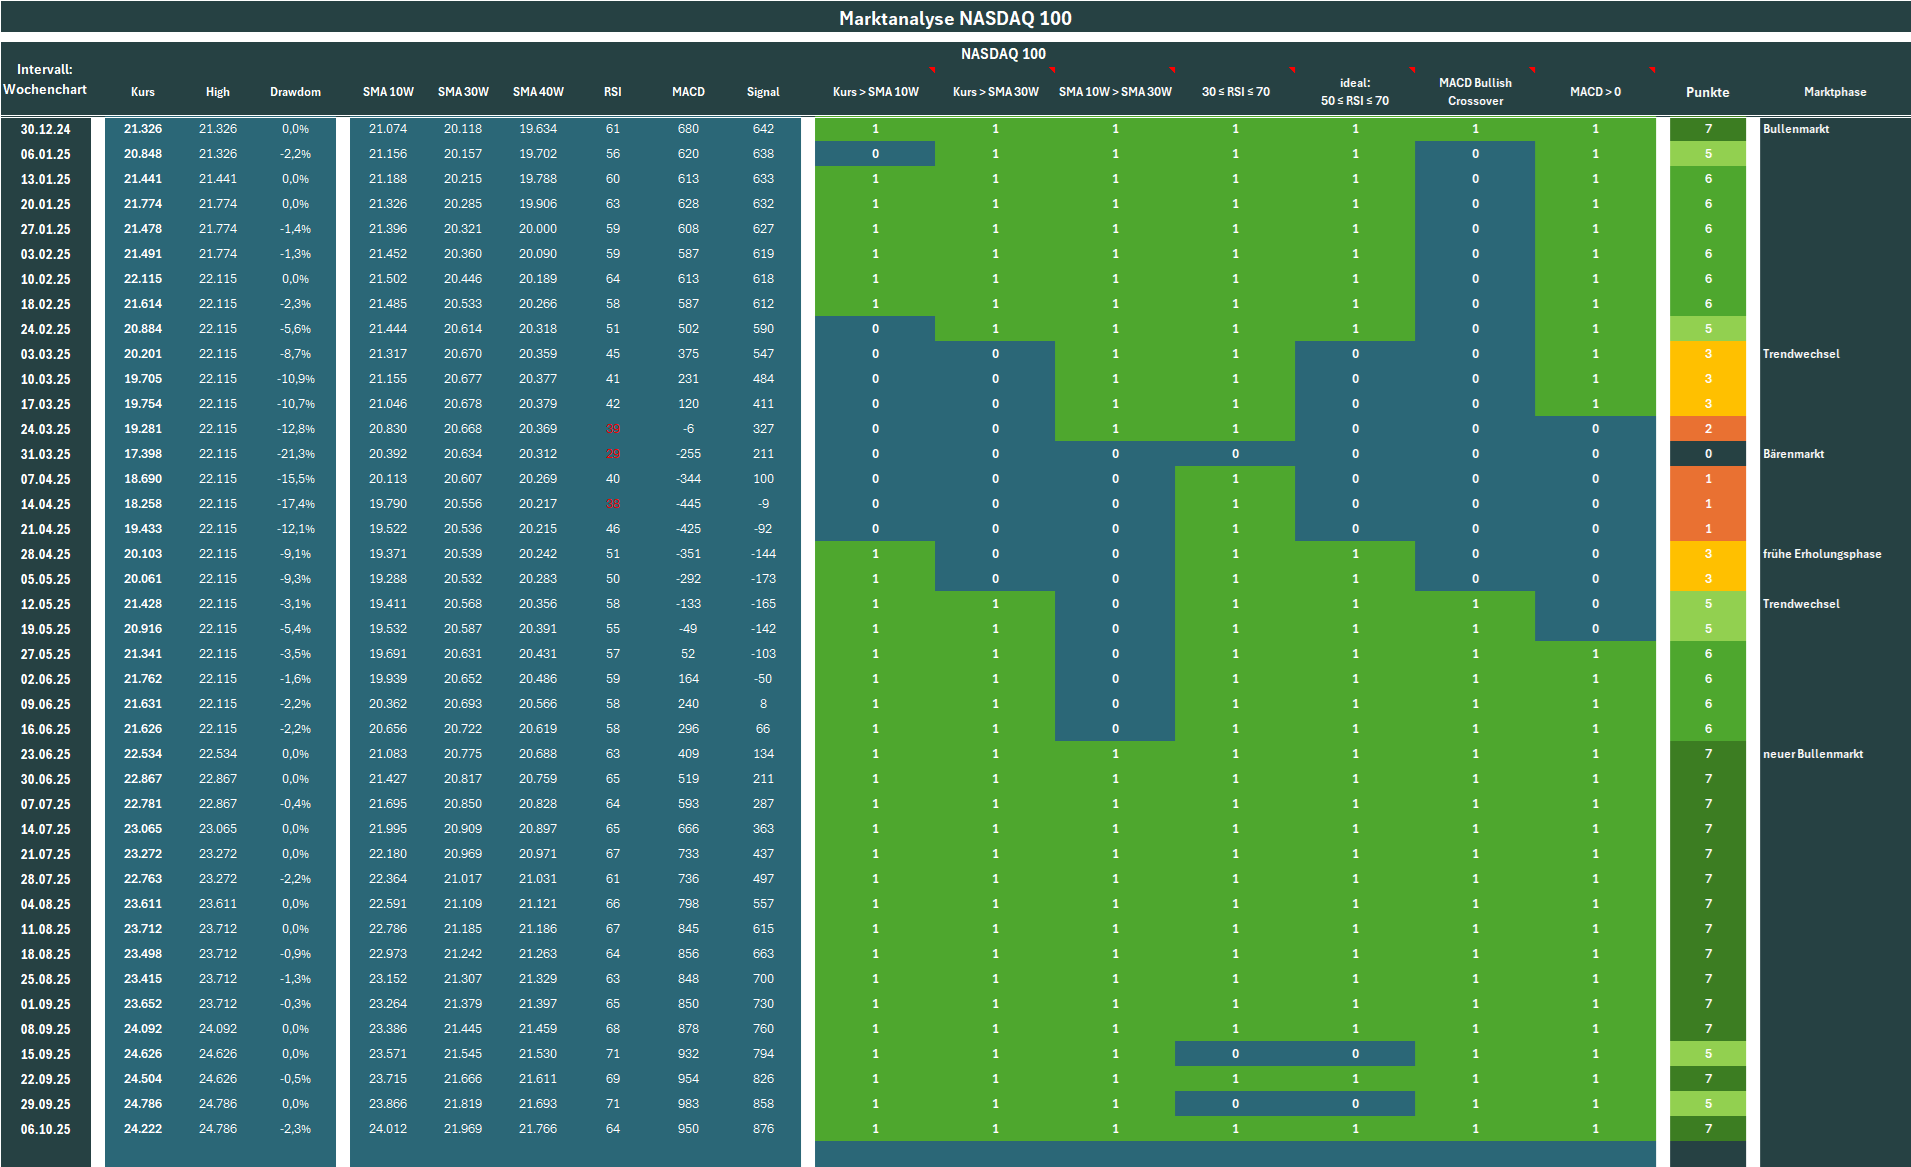Select the MACD Bullish Crossover header
The width and height of the screenshot is (1911, 1167).
[x=1475, y=91]
